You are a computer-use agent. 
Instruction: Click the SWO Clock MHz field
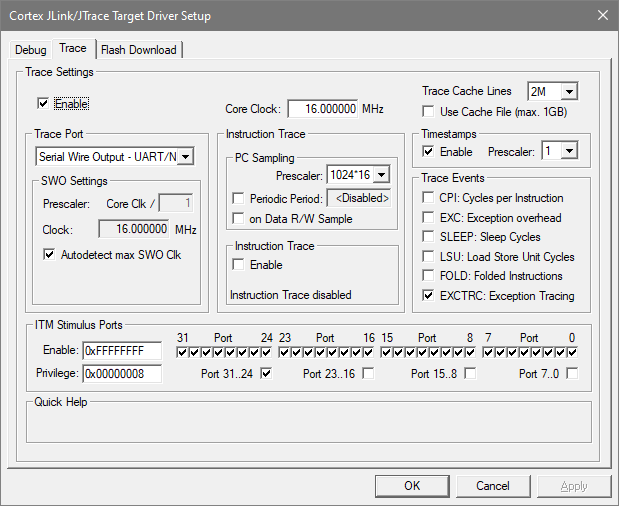point(134,229)
